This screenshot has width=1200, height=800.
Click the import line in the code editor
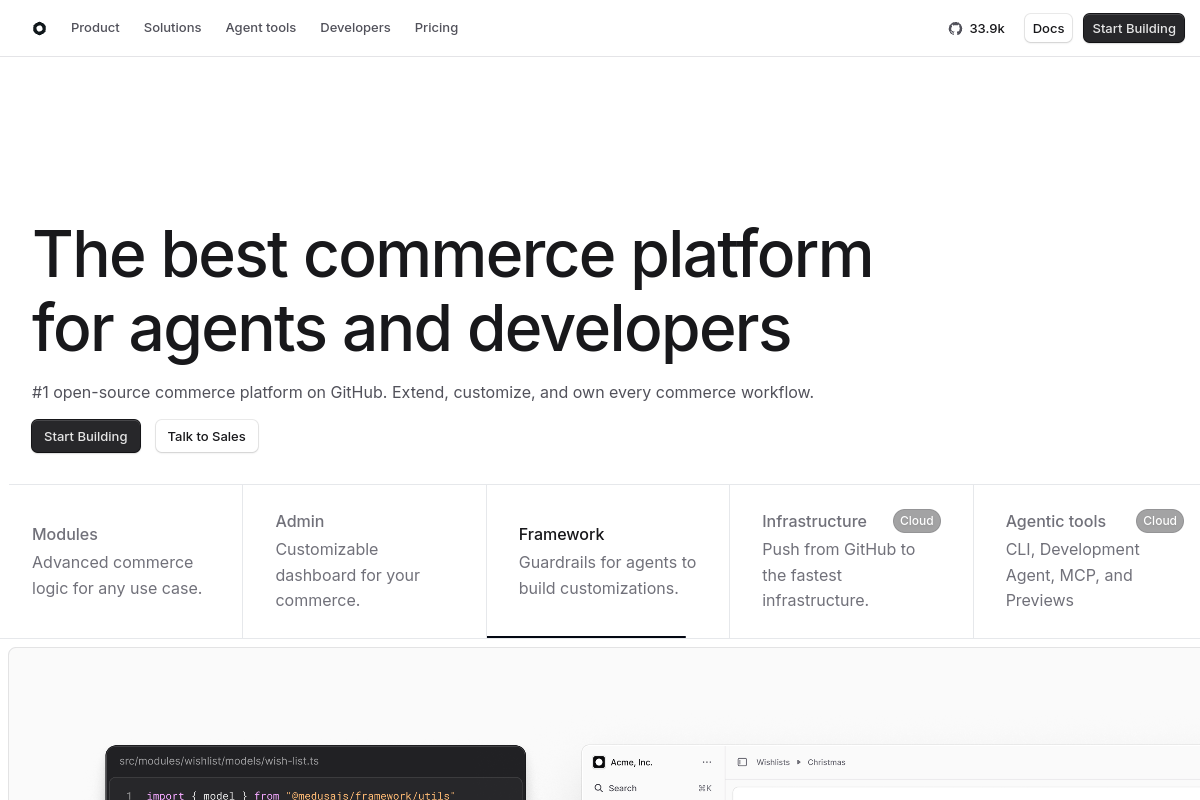pyautogui.click(x=300, y=795)
